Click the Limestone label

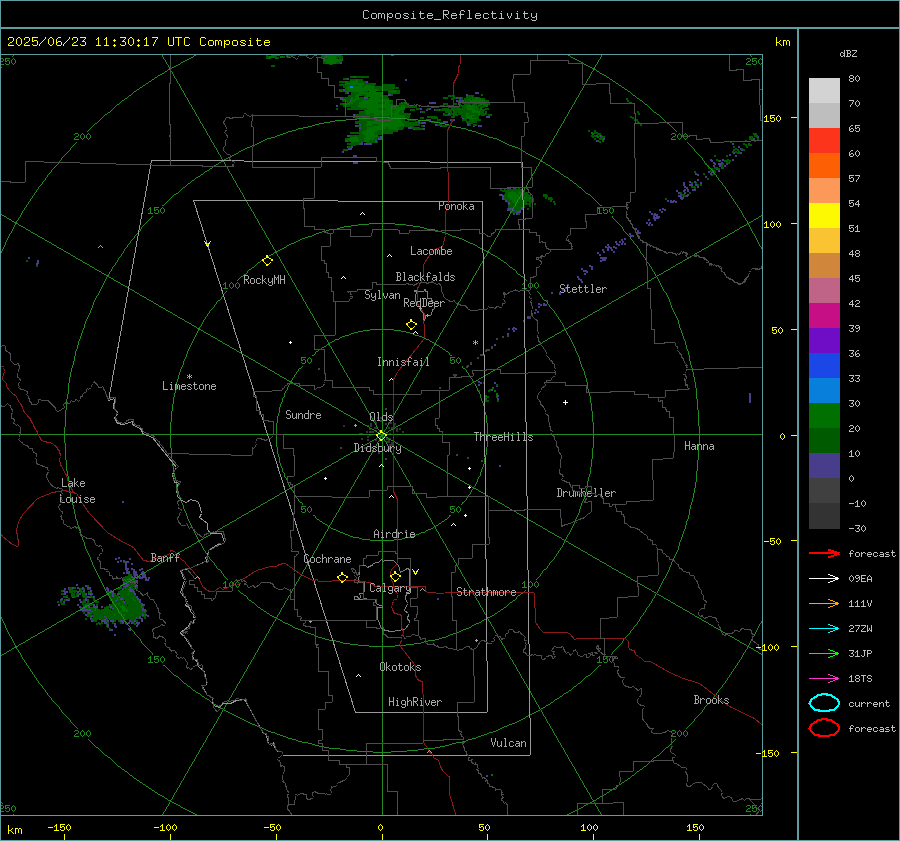189,386
